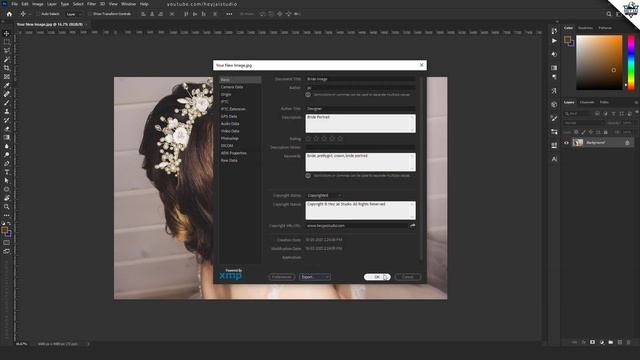Screen dimensions: 640x360
Task: Select IPTC Extension in the dialog sidebar
Action: [233, 109]
